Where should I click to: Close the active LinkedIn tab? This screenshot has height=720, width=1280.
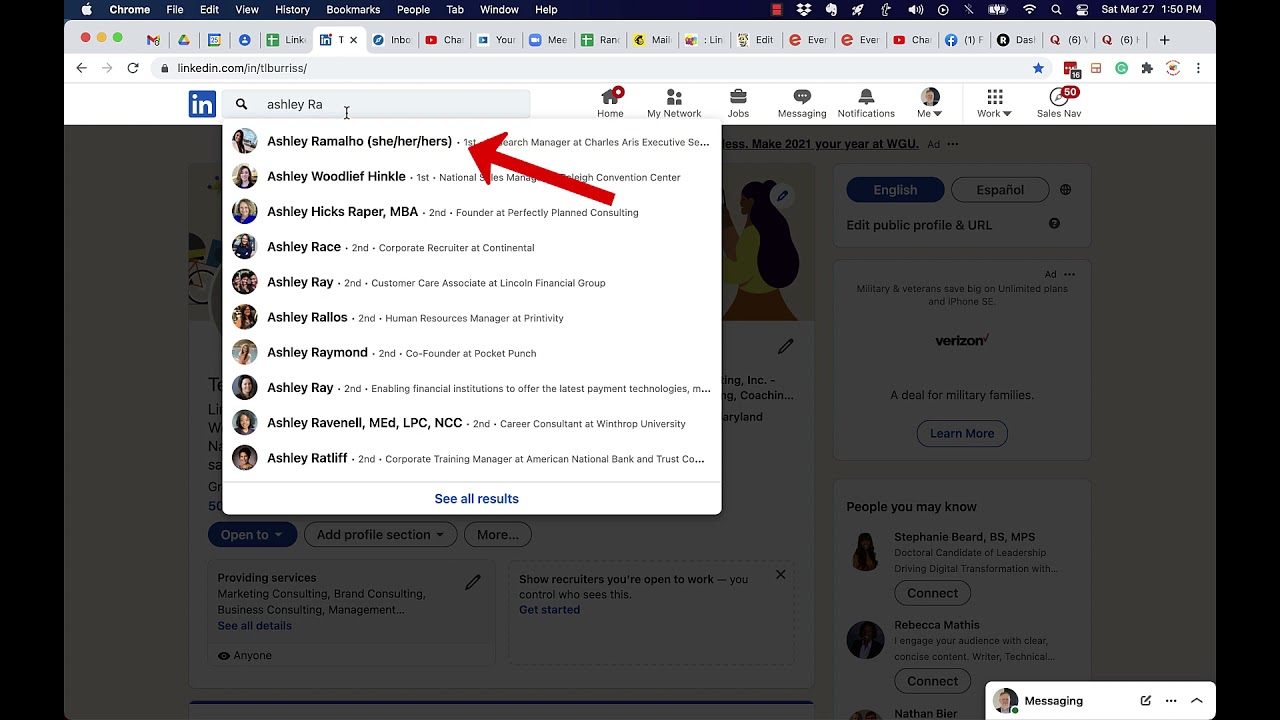point(353,40)
